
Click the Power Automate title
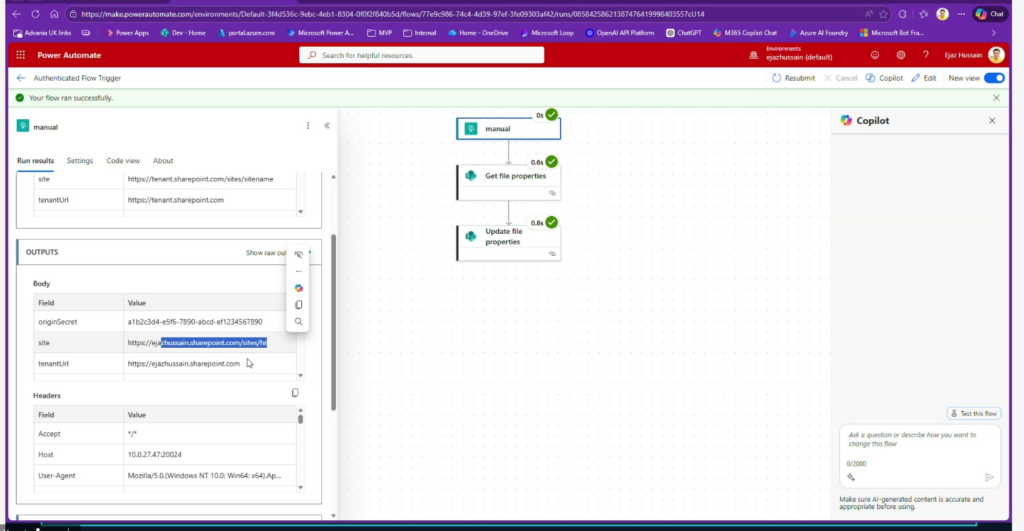69,56
